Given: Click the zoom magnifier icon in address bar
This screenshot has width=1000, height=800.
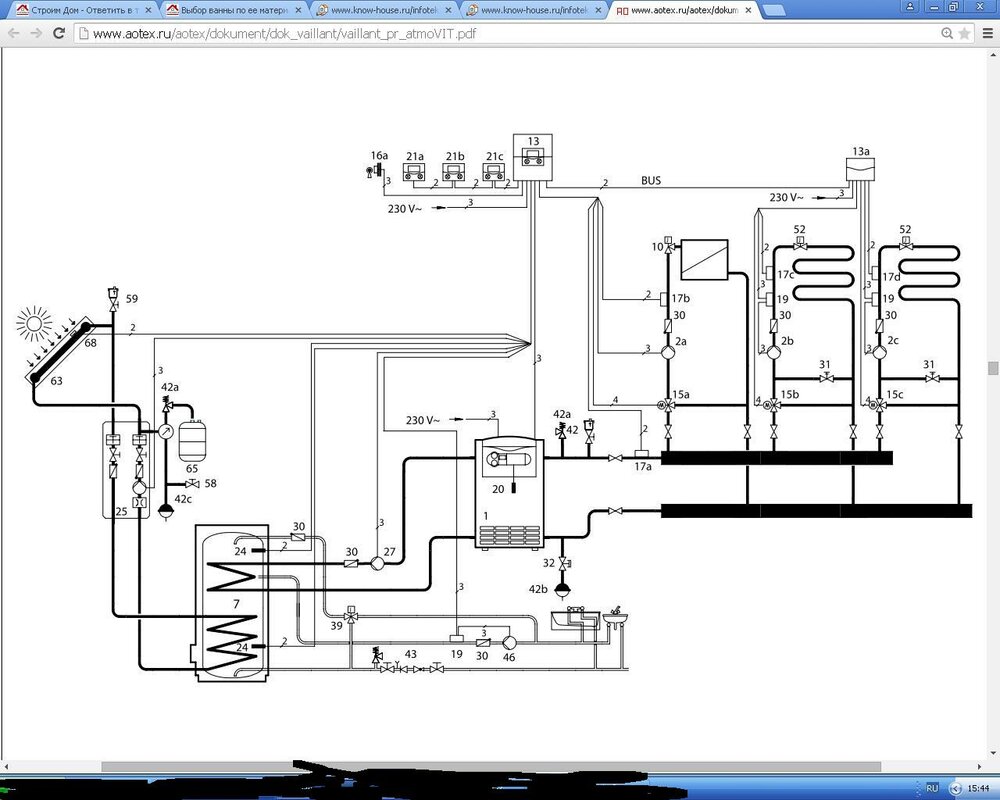Looking at the screenshot, I should click(946, 33).
